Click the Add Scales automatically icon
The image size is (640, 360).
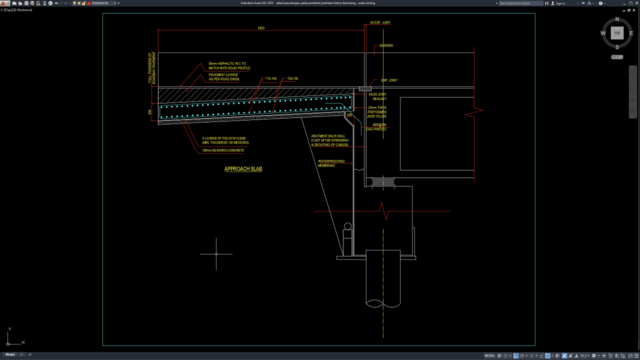571,356
